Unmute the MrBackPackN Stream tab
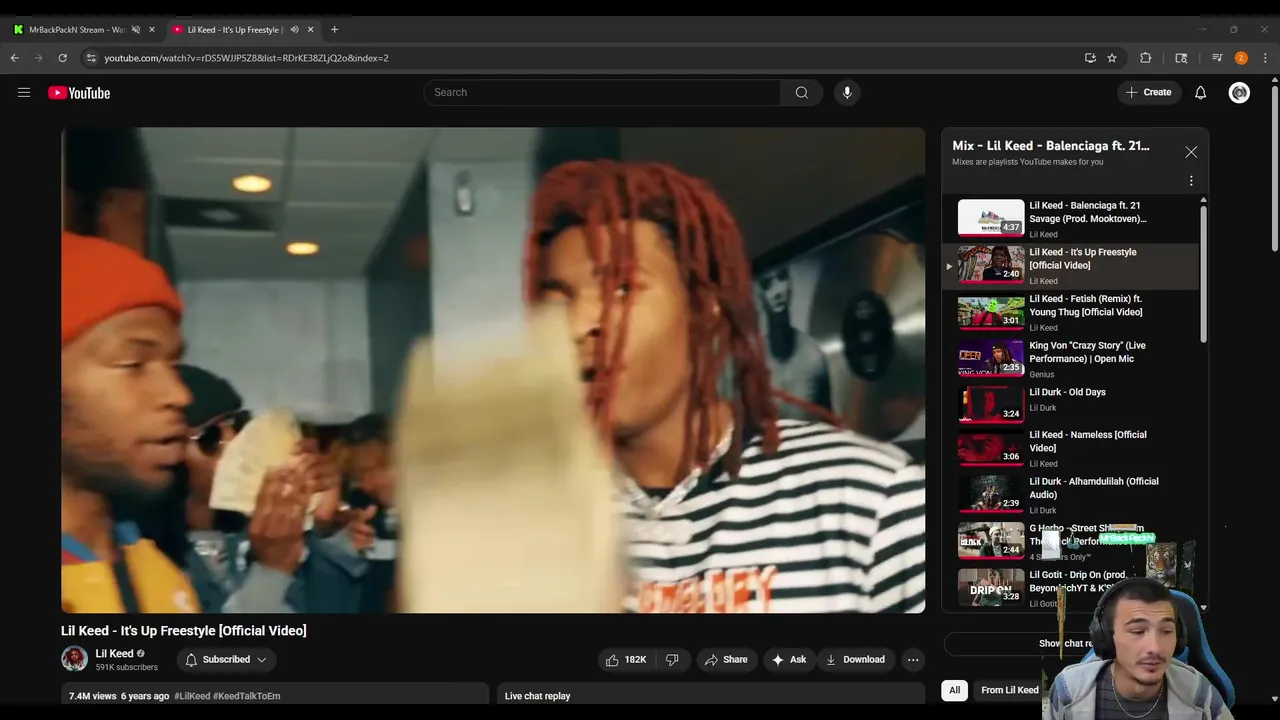 coord(136,30)
